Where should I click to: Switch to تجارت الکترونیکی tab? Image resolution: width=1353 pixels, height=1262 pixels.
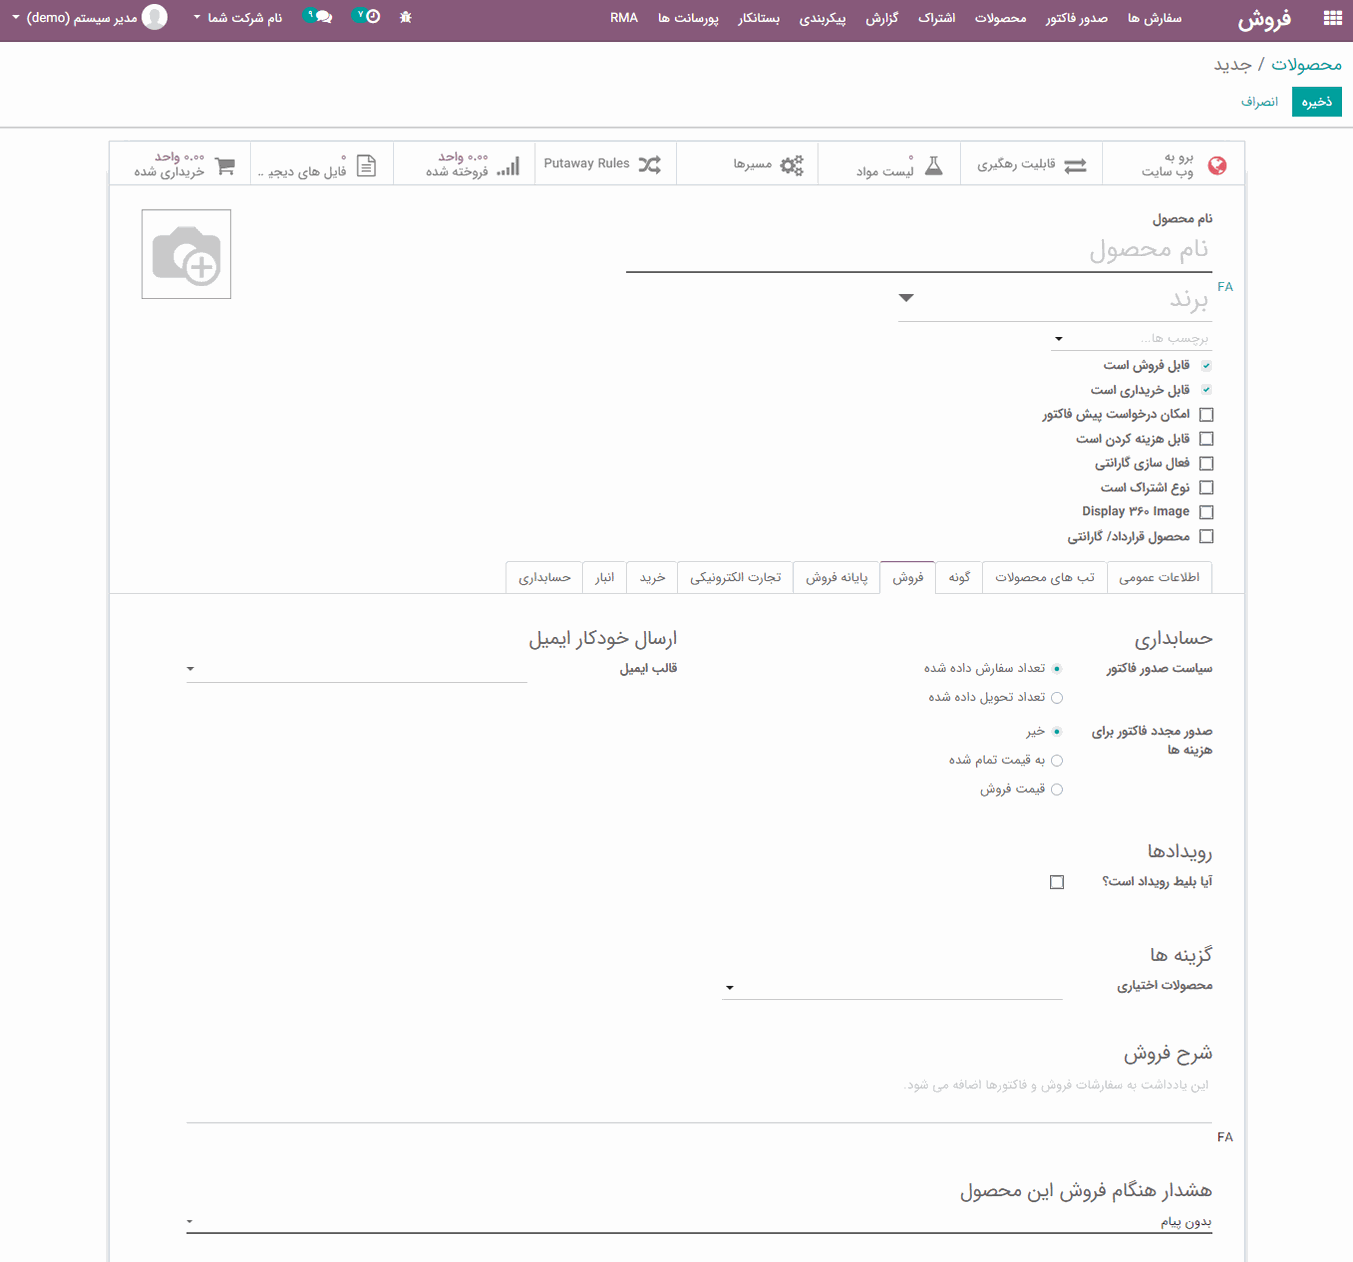click(x=734, y=577)
